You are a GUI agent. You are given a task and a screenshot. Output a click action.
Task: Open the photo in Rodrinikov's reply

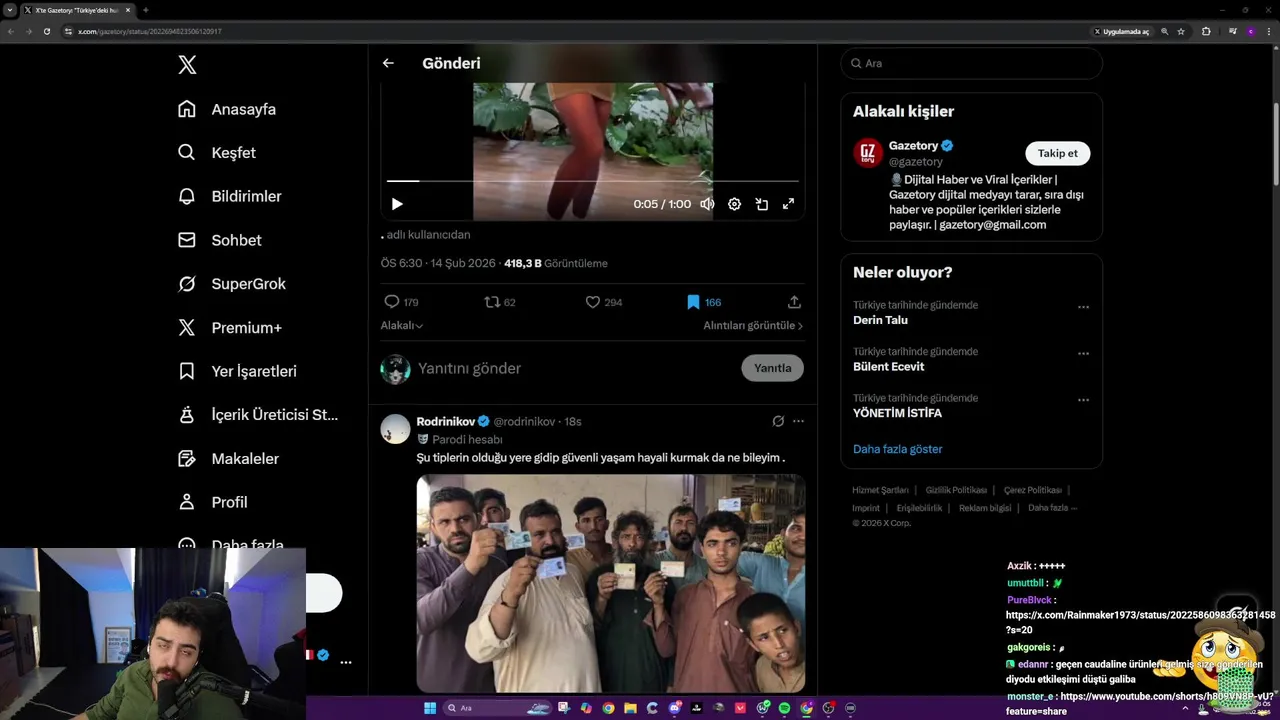[x=611, y=583]
